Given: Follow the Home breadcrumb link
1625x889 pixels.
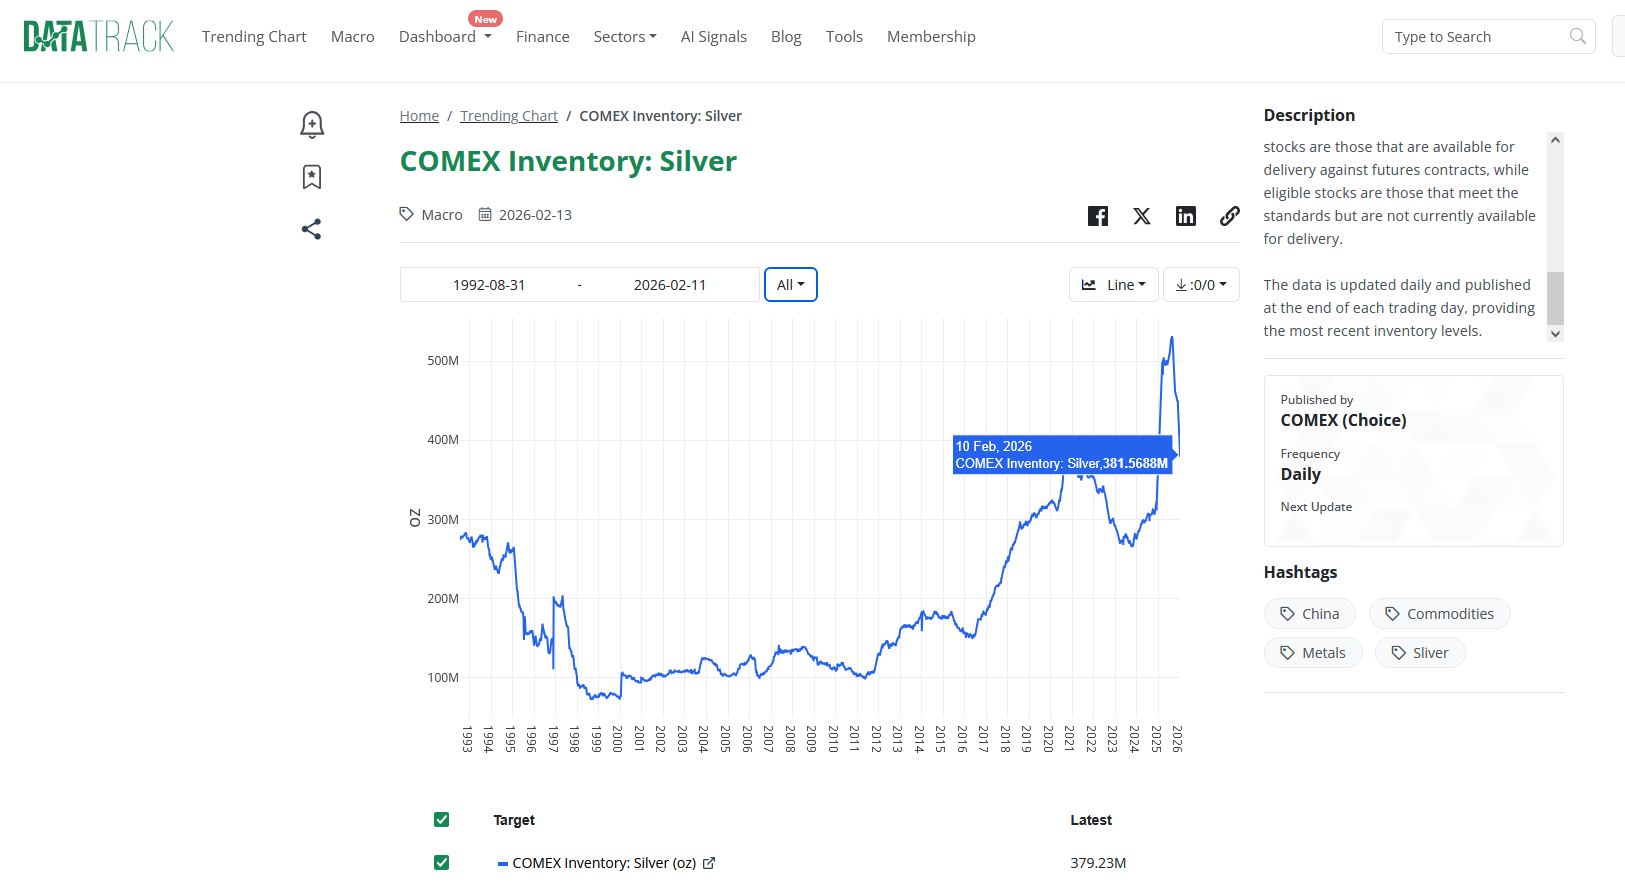Looking at the screenshot, I should tap(419, 116).
